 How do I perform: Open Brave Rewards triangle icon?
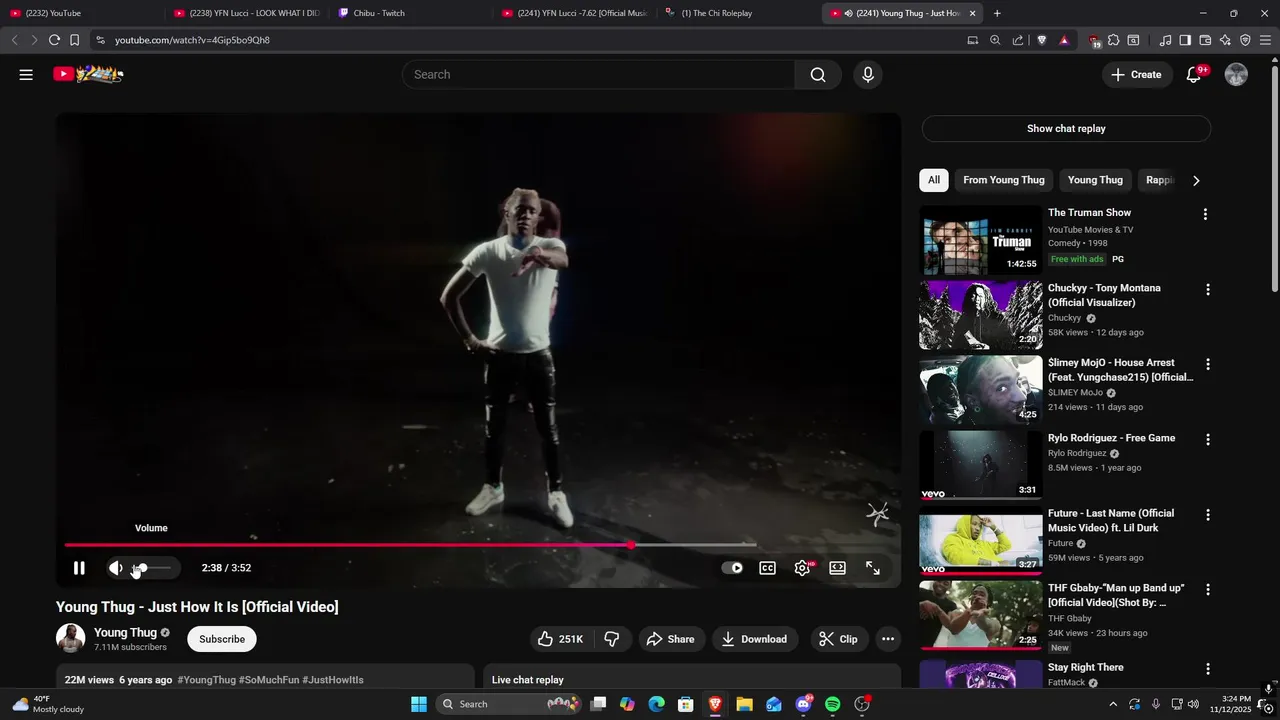pos(1064,40)
